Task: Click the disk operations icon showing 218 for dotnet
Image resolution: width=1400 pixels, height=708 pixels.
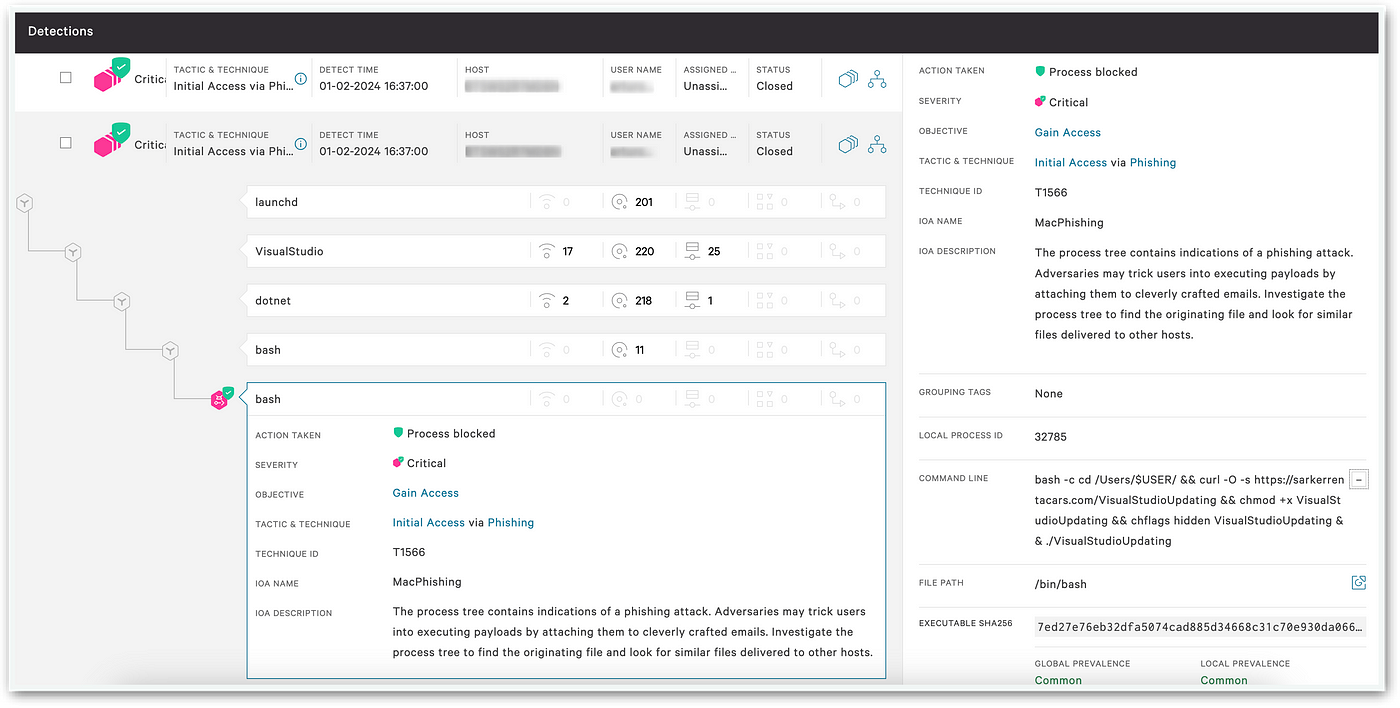Action: [620, 300]
